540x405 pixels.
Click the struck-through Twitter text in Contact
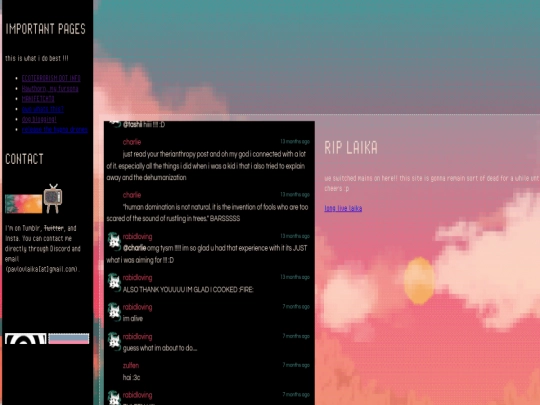[54, 228]
